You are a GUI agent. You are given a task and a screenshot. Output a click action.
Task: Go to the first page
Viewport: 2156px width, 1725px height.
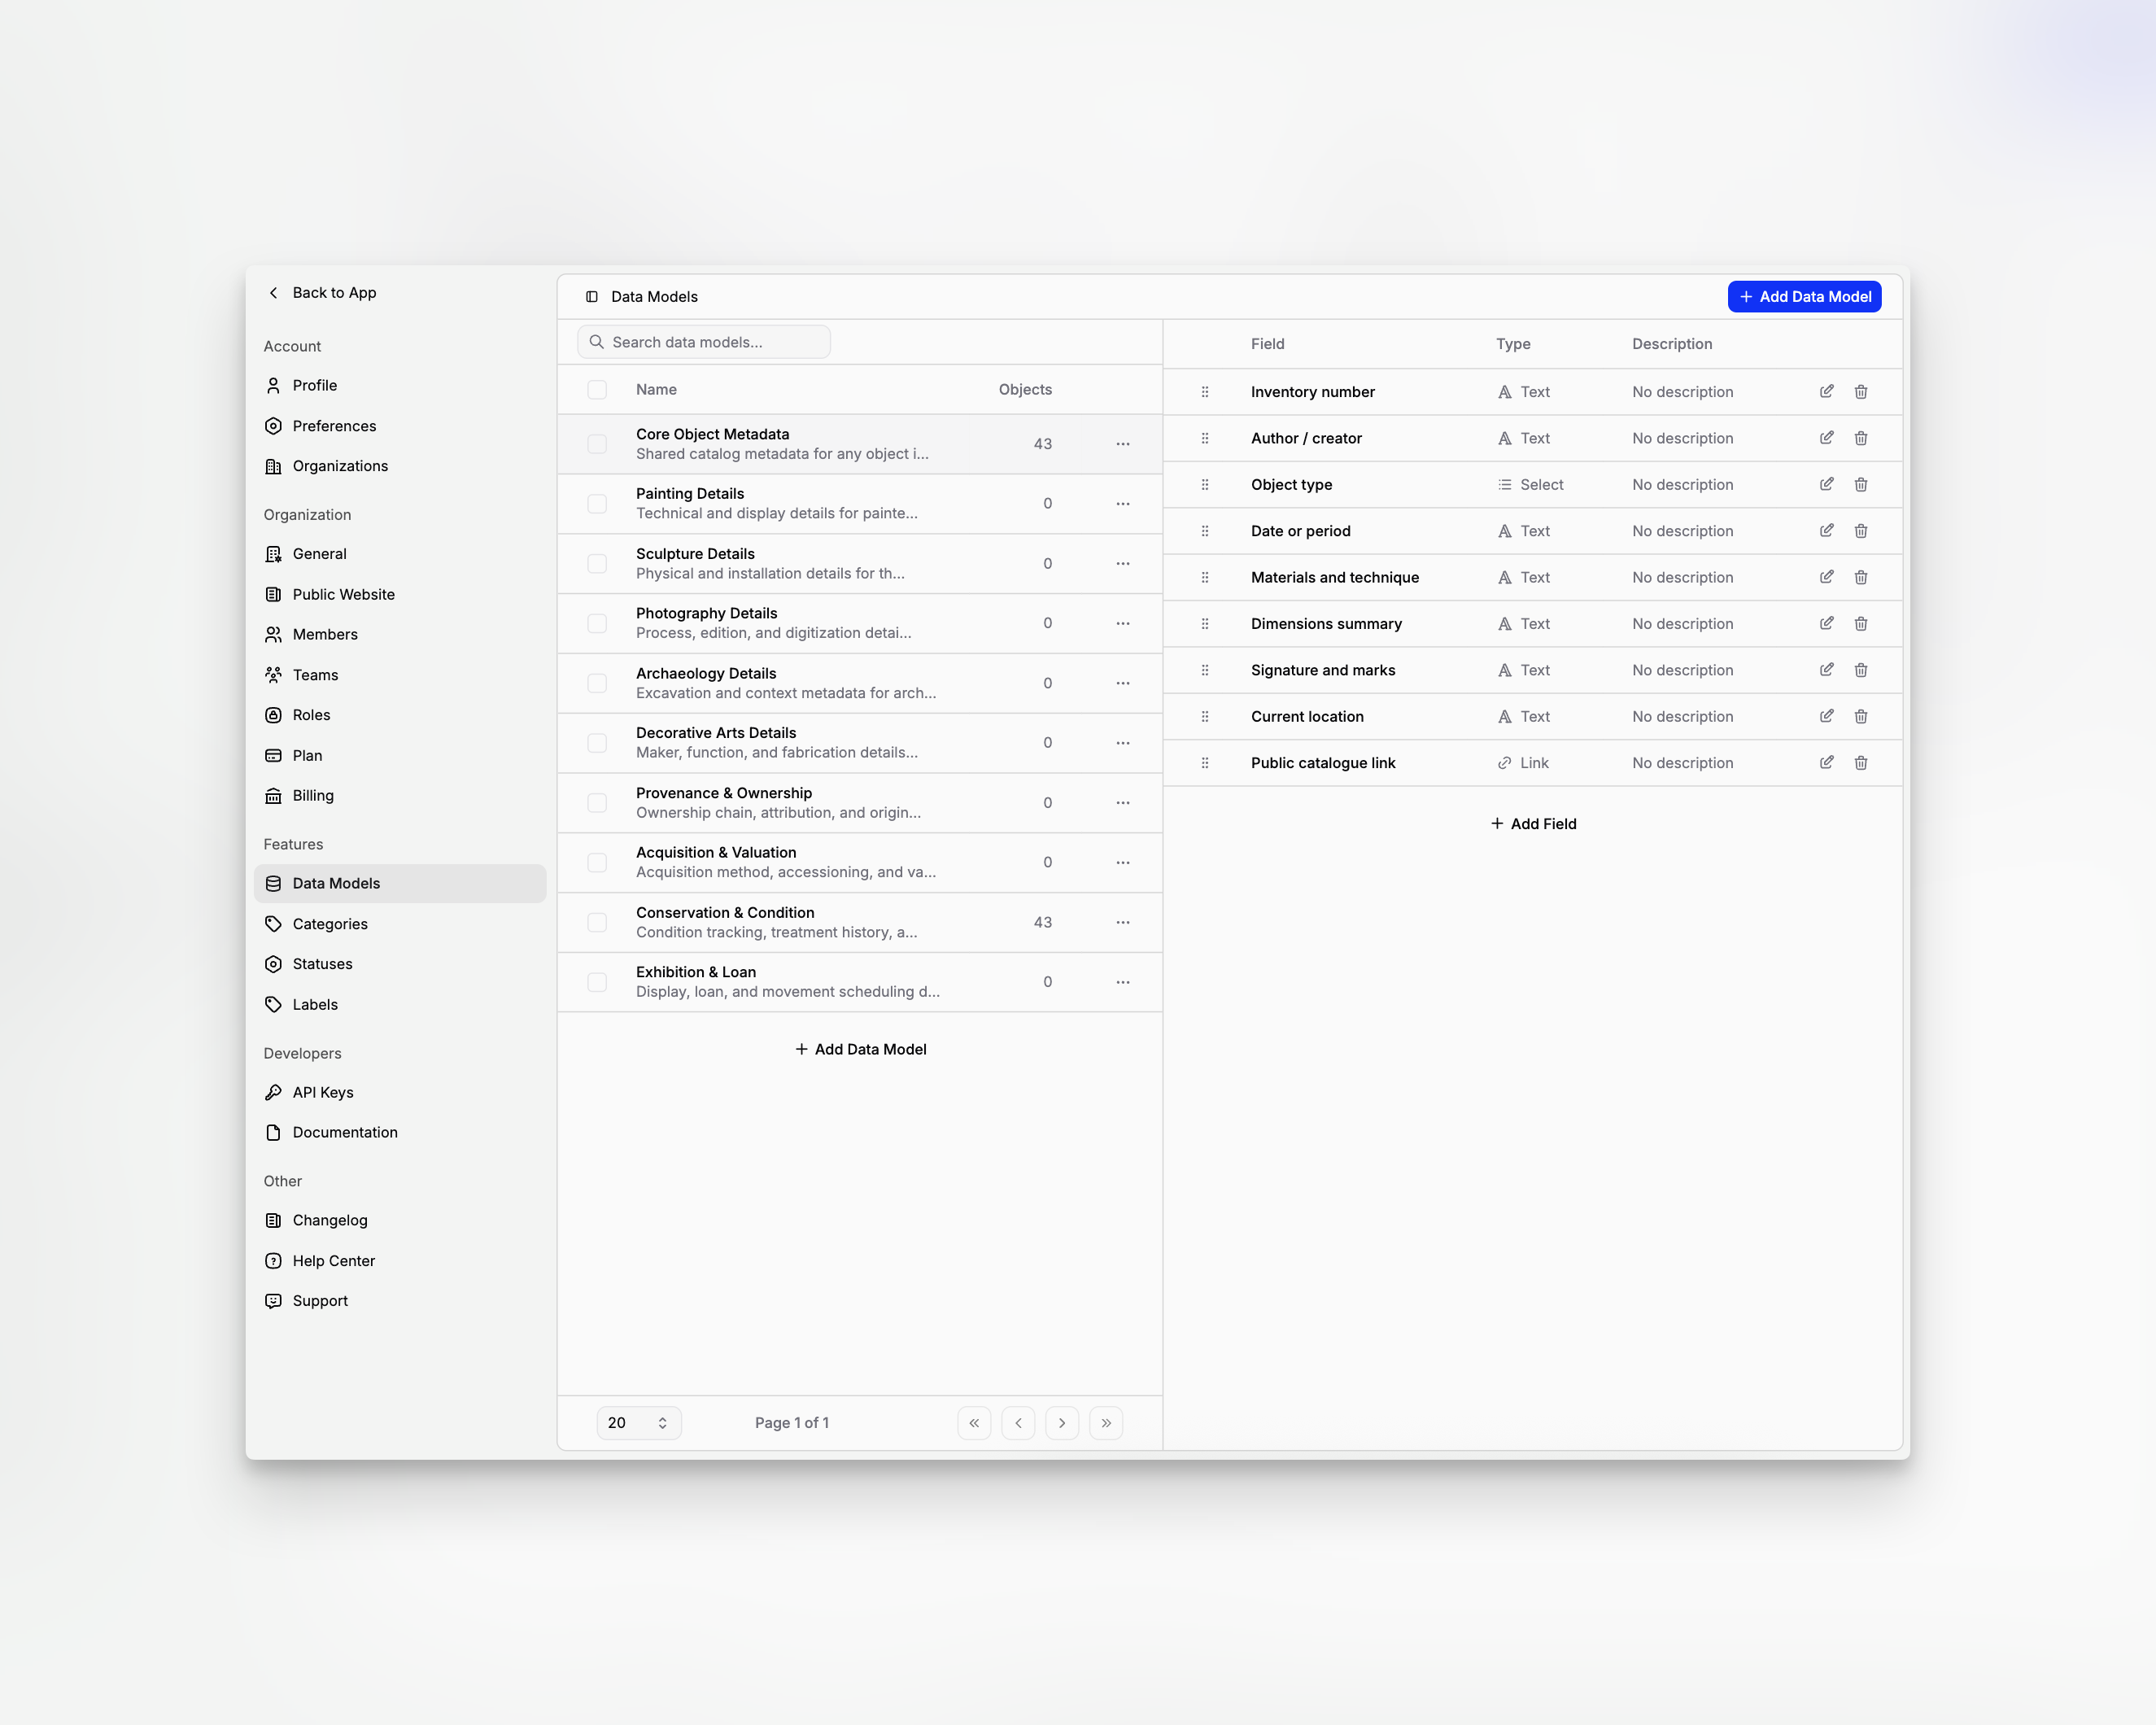click(974, 1423)
